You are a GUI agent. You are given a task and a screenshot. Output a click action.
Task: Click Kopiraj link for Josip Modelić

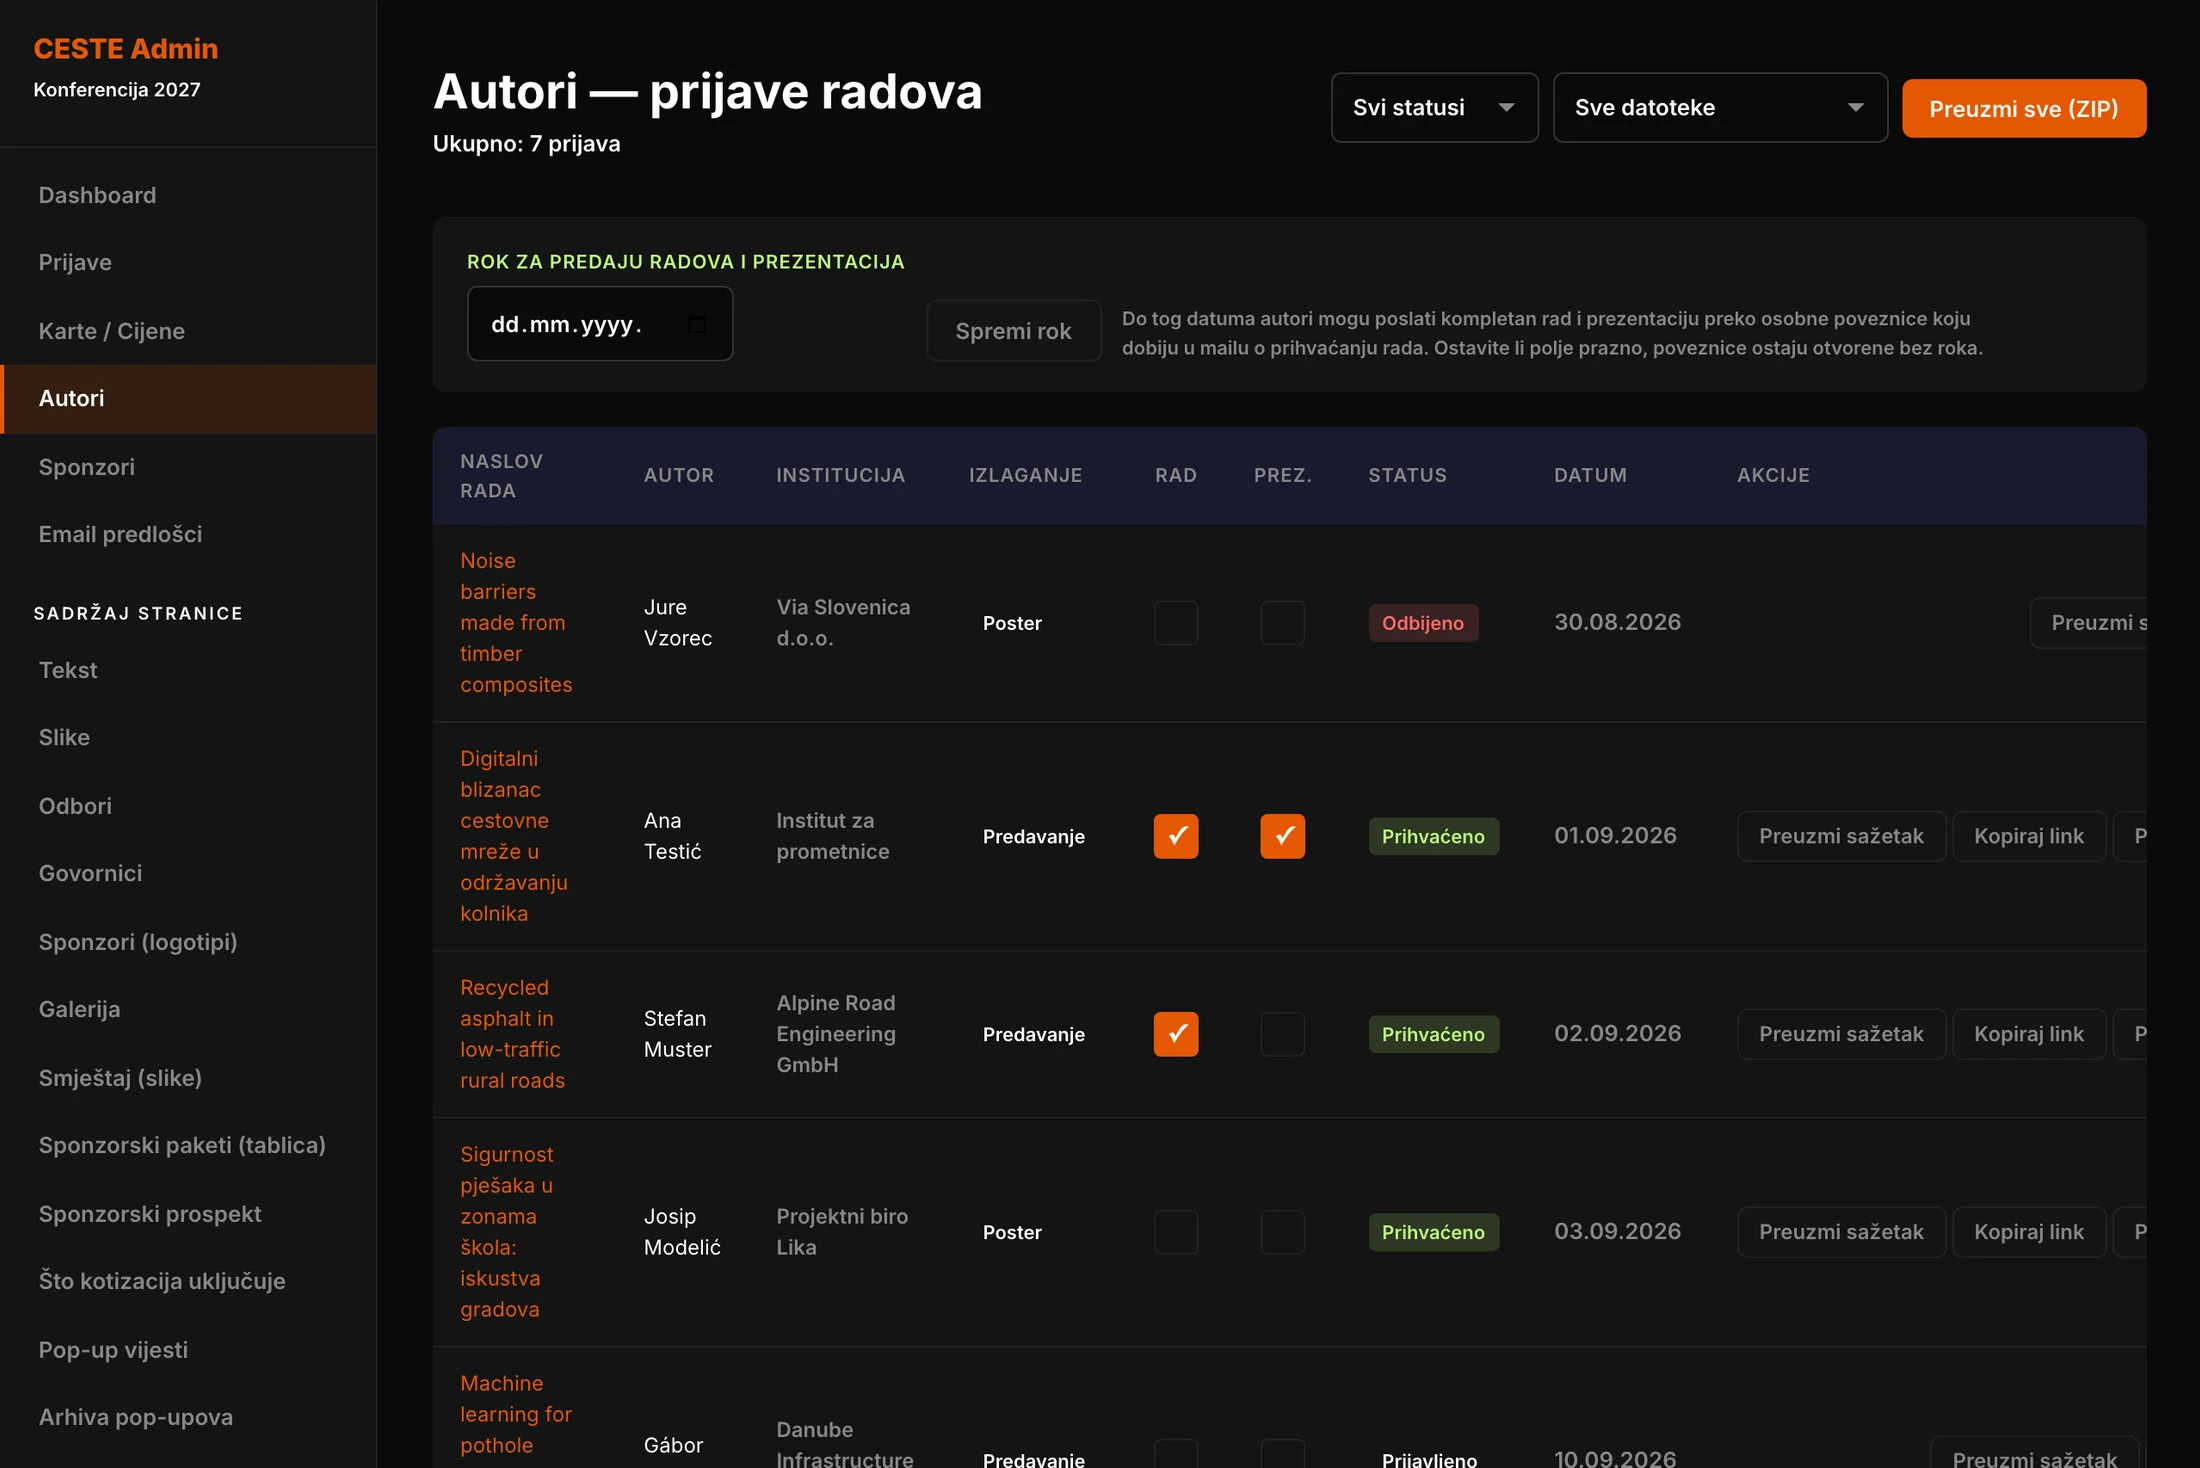pos(2029,1232)
